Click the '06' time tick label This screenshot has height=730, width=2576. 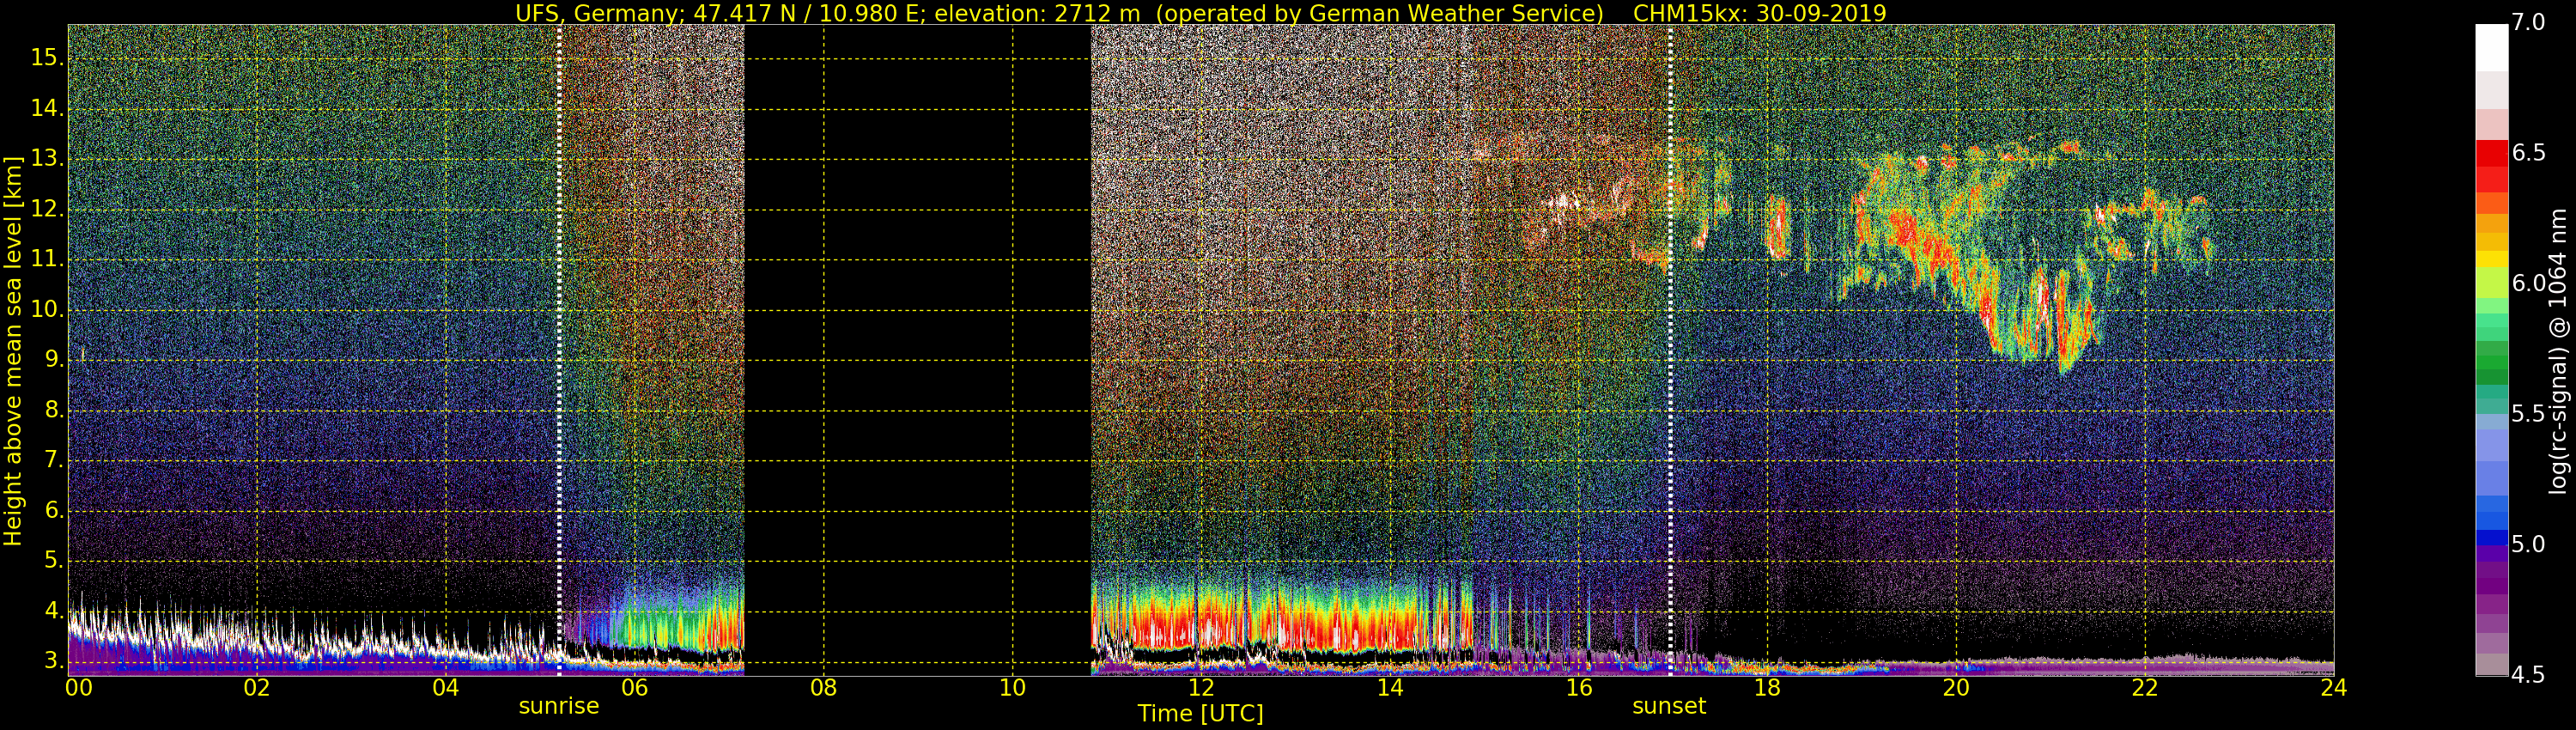[634, 688]
